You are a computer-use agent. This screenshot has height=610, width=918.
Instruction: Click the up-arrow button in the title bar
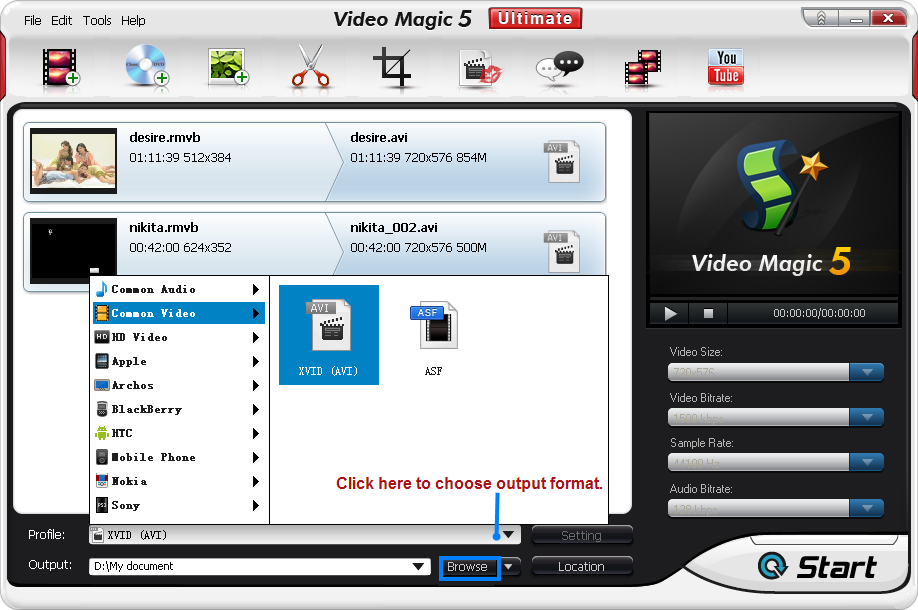coord(821,19)
